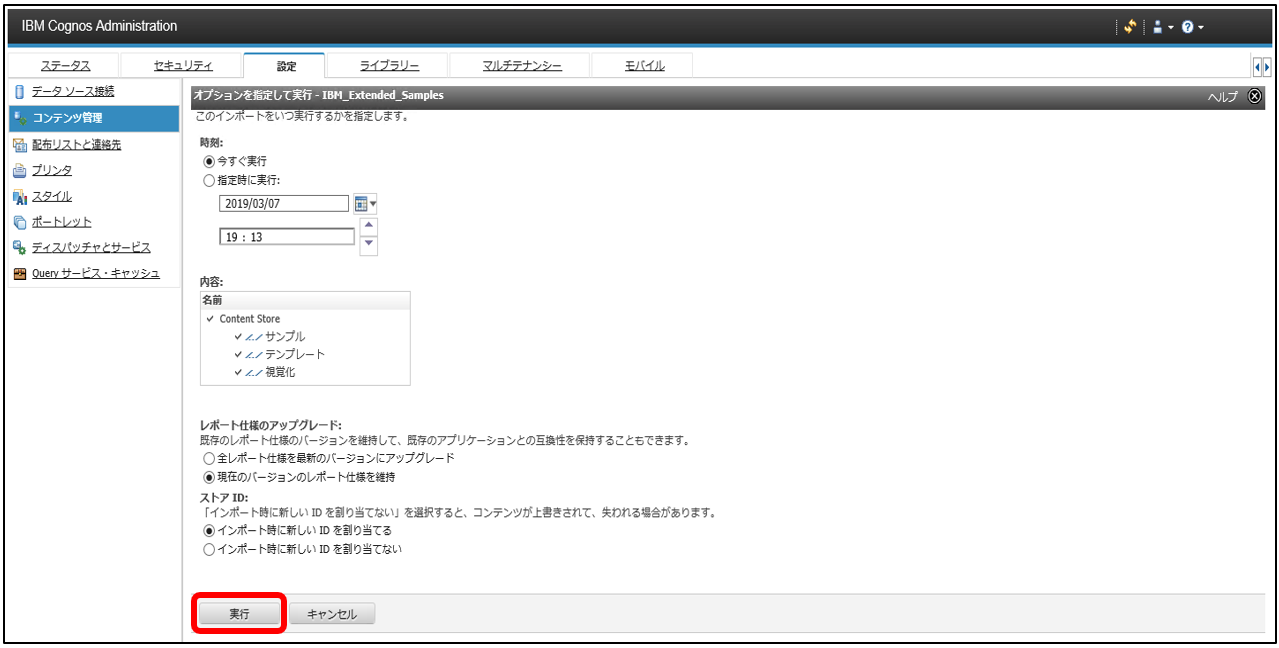Click the right tab scroll arrow
This screenshot has height=648, width=1279.
(x=1266, y=66)
